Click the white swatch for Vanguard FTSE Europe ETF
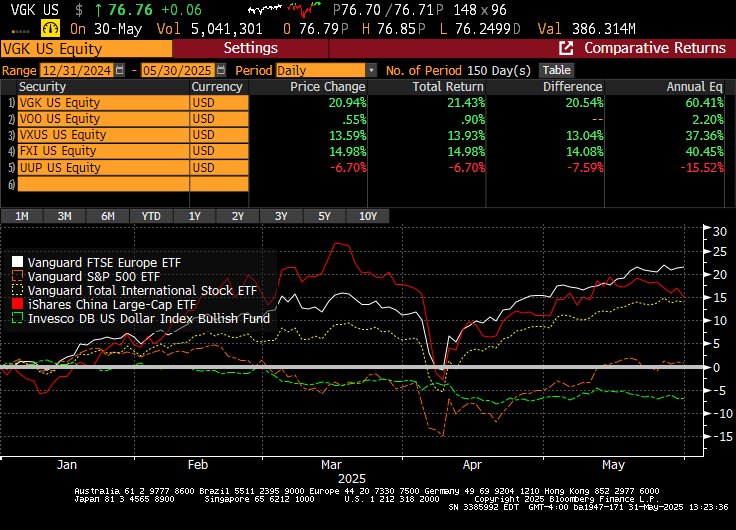The height and width of the screenshot is (530, 736). click(17, 262)
